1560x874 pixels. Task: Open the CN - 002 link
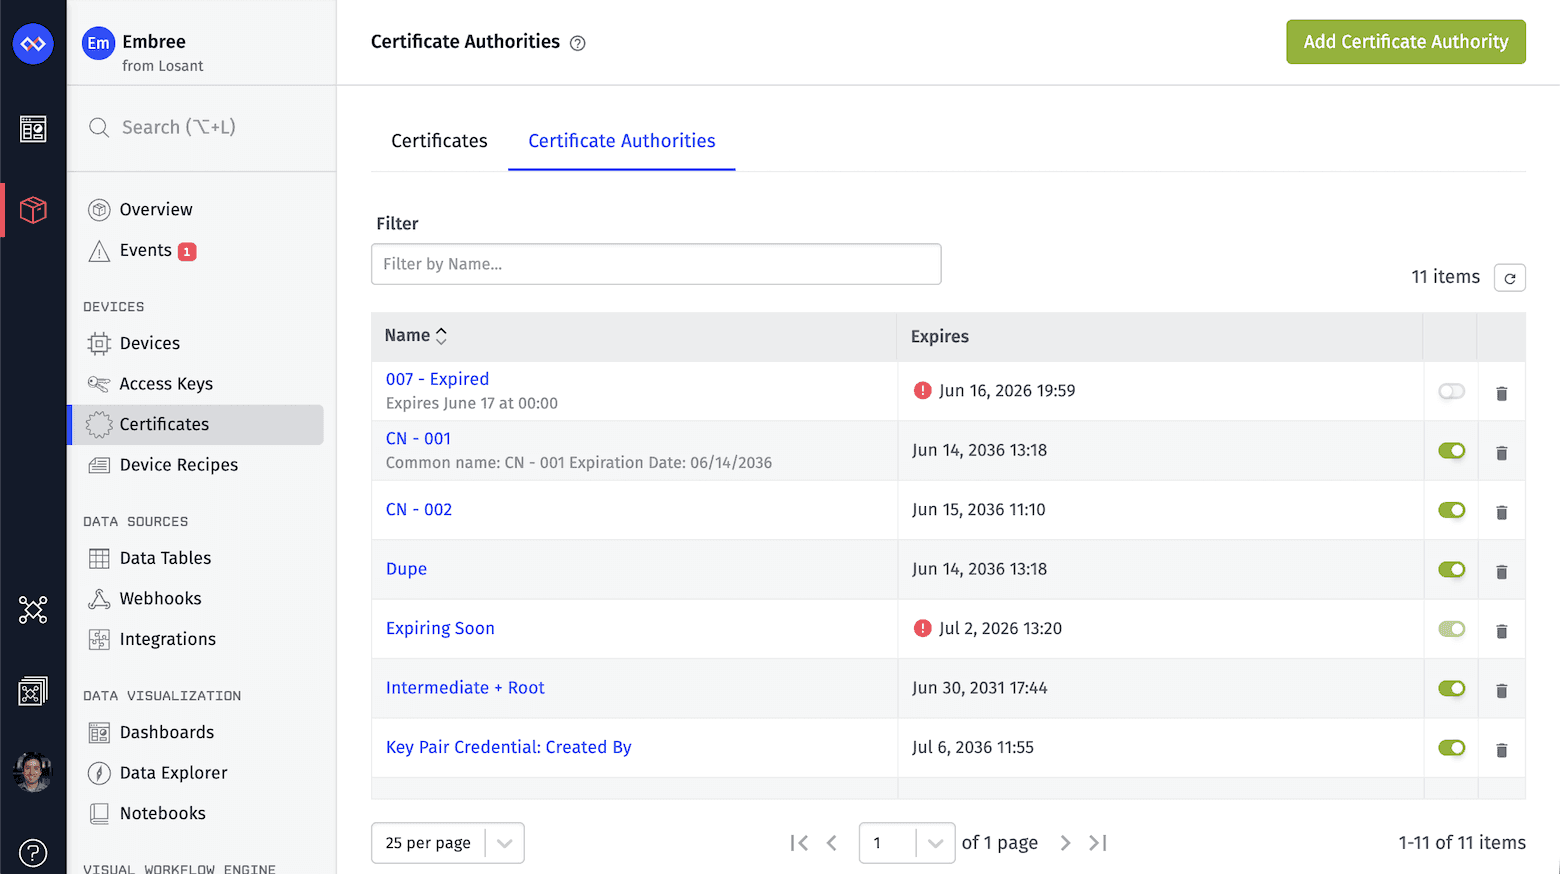(419, 509)
